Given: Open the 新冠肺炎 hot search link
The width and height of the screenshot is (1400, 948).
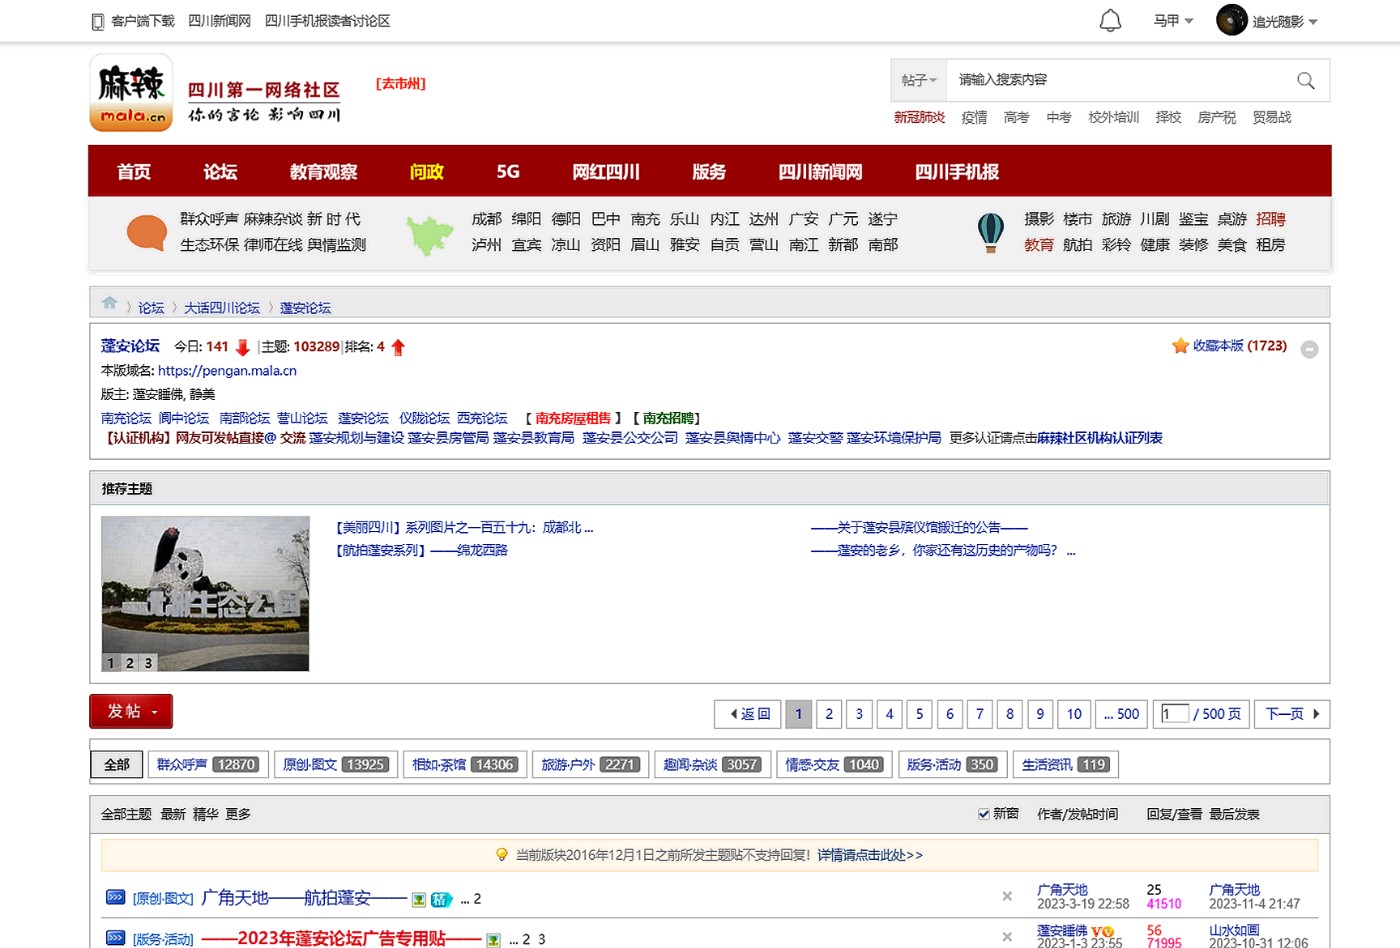Looking at the screenshot, I should tap(919, 117).
